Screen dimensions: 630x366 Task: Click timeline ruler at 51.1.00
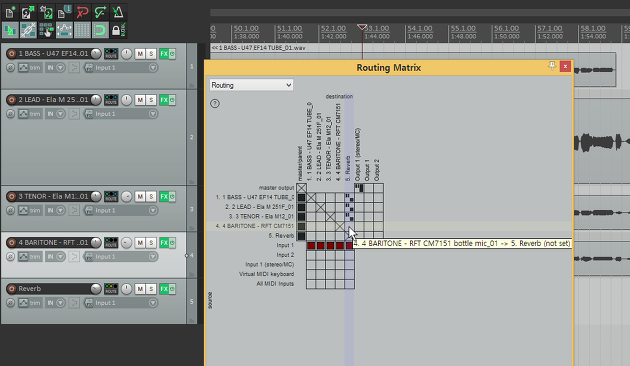[x=290, y=29]
